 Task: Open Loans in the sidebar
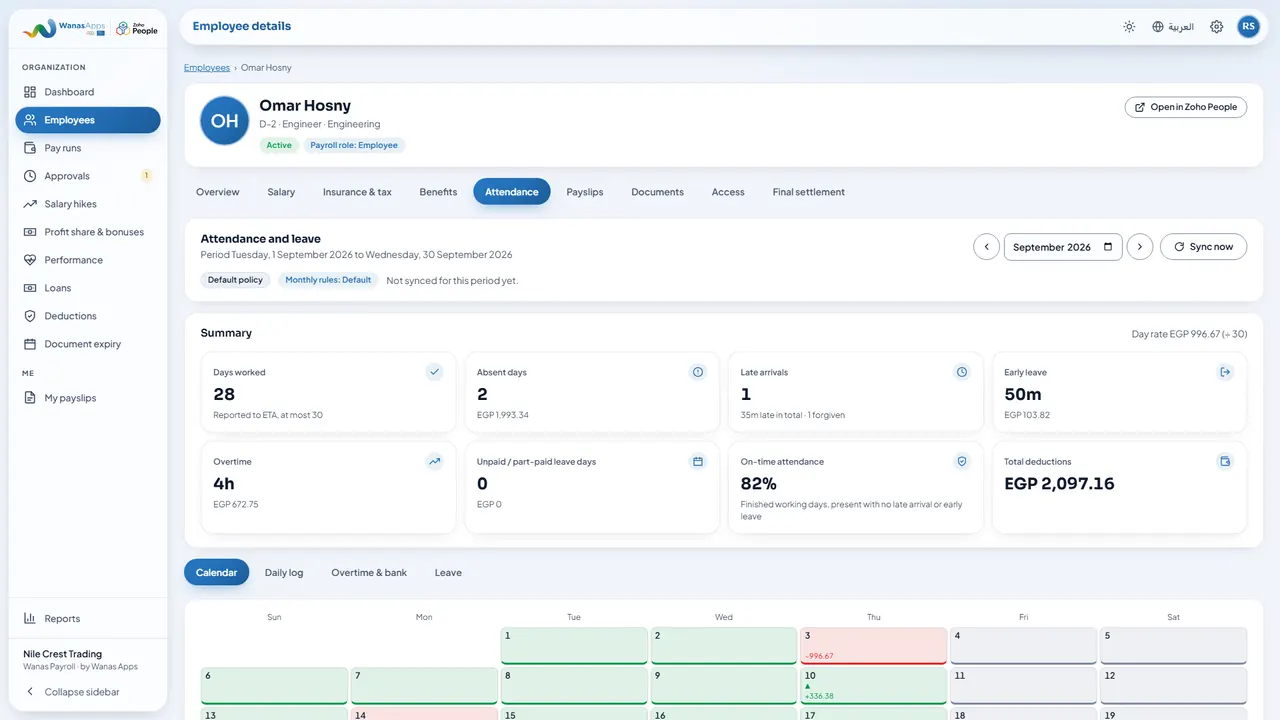coord(88,288)
